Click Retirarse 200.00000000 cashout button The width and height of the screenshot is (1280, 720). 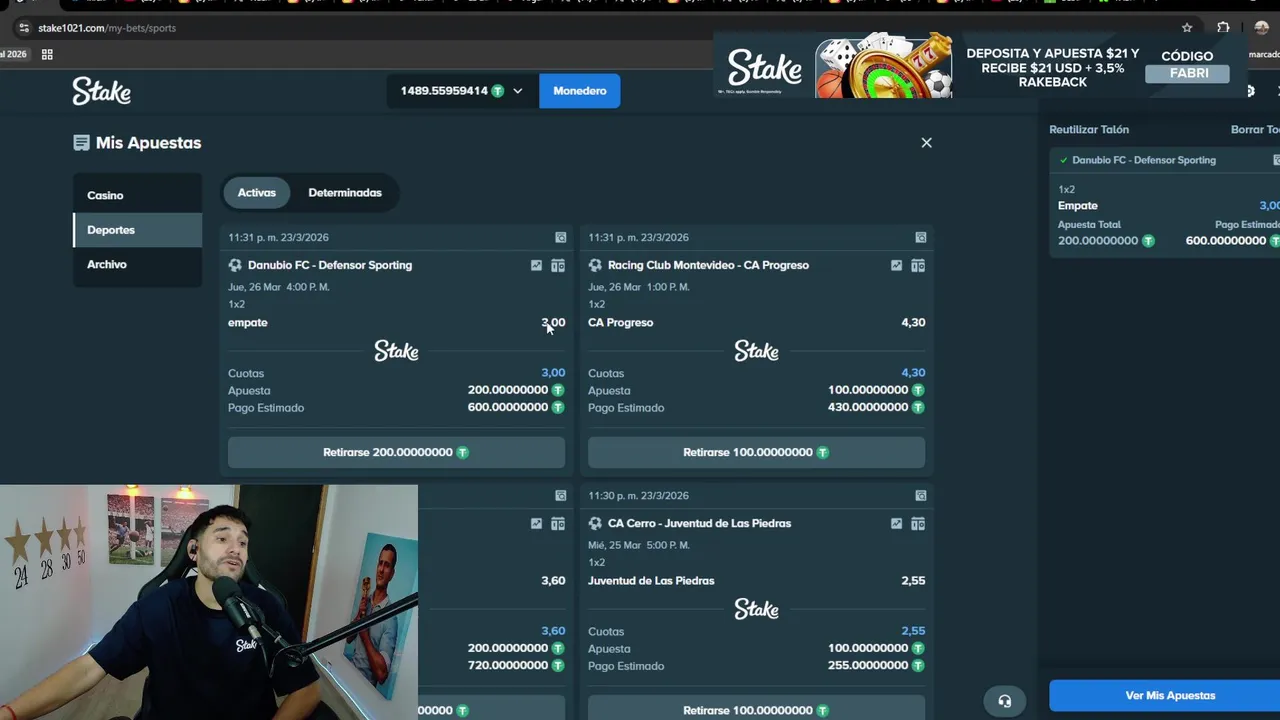pos(396,452)
